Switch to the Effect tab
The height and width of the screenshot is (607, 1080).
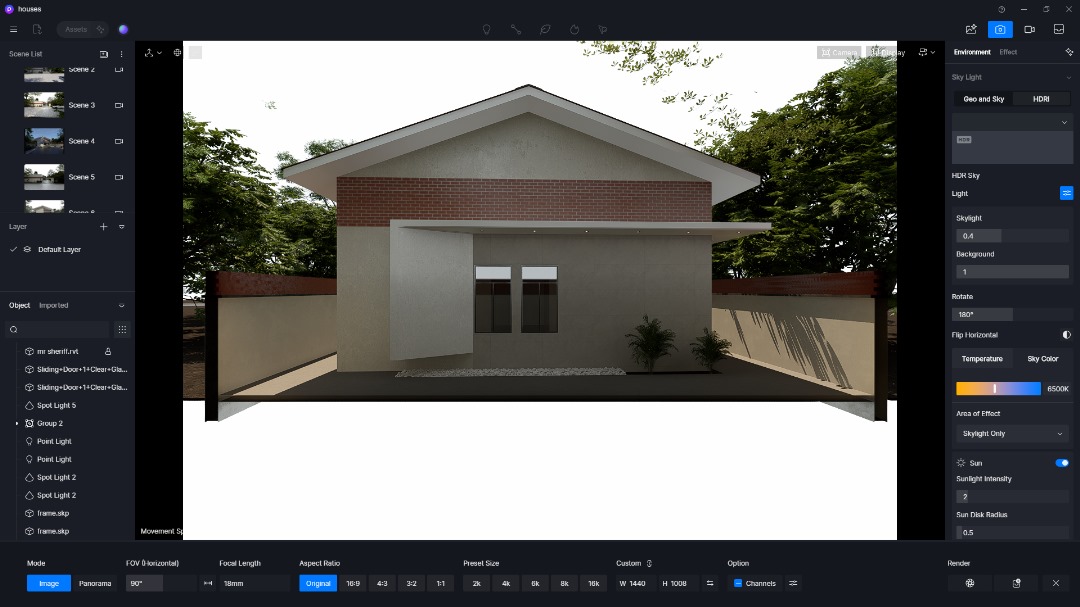point(1008,52)
